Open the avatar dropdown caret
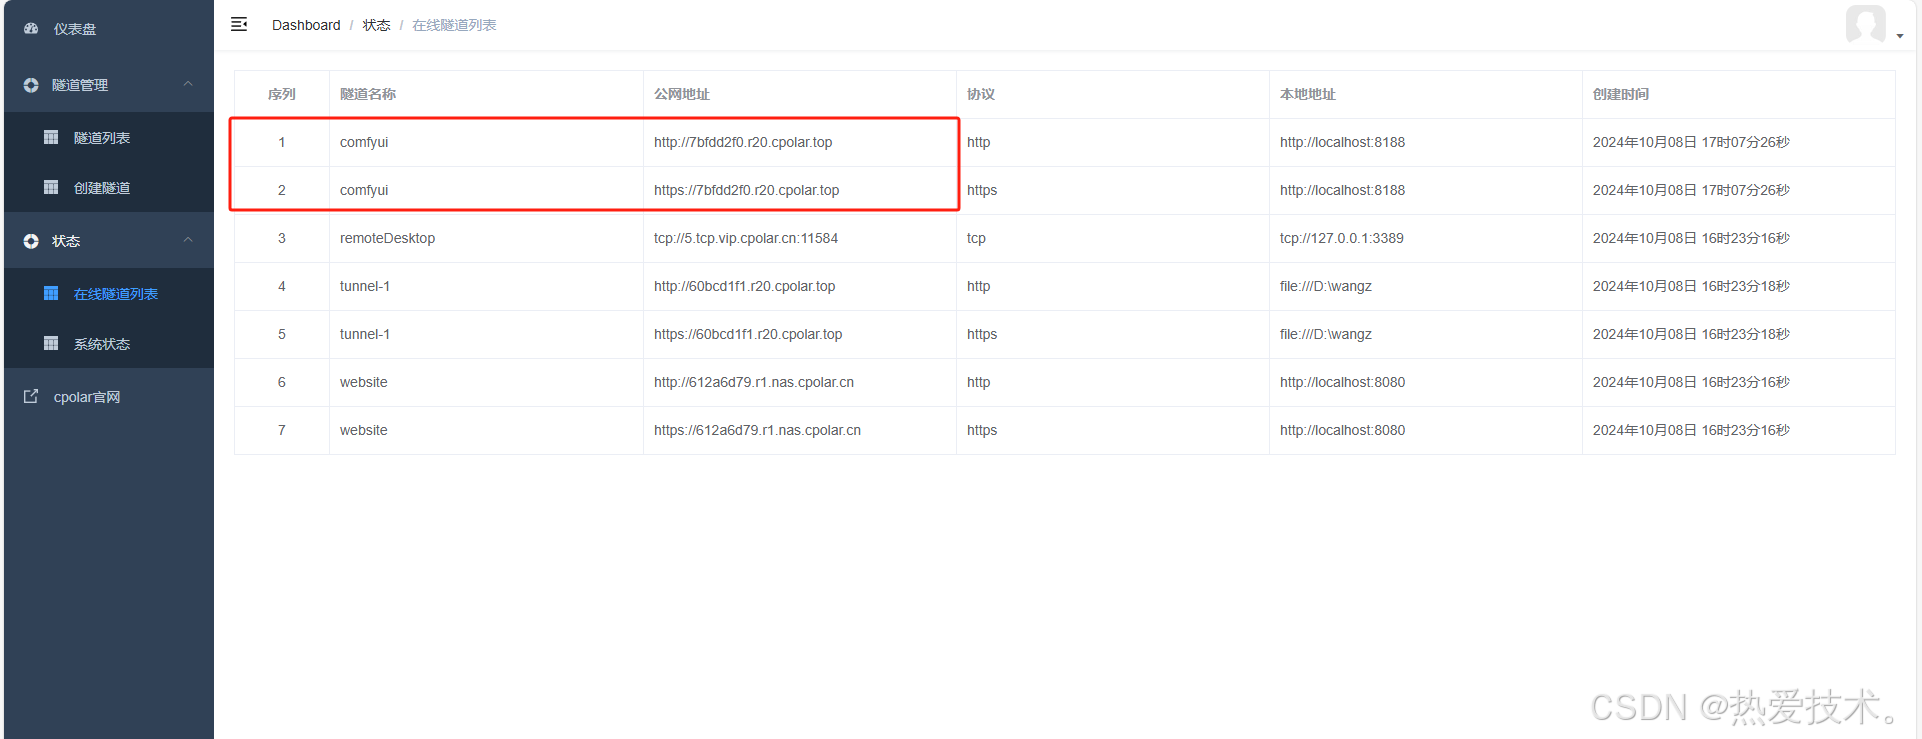The image size is (1922, 739). 1900,36
